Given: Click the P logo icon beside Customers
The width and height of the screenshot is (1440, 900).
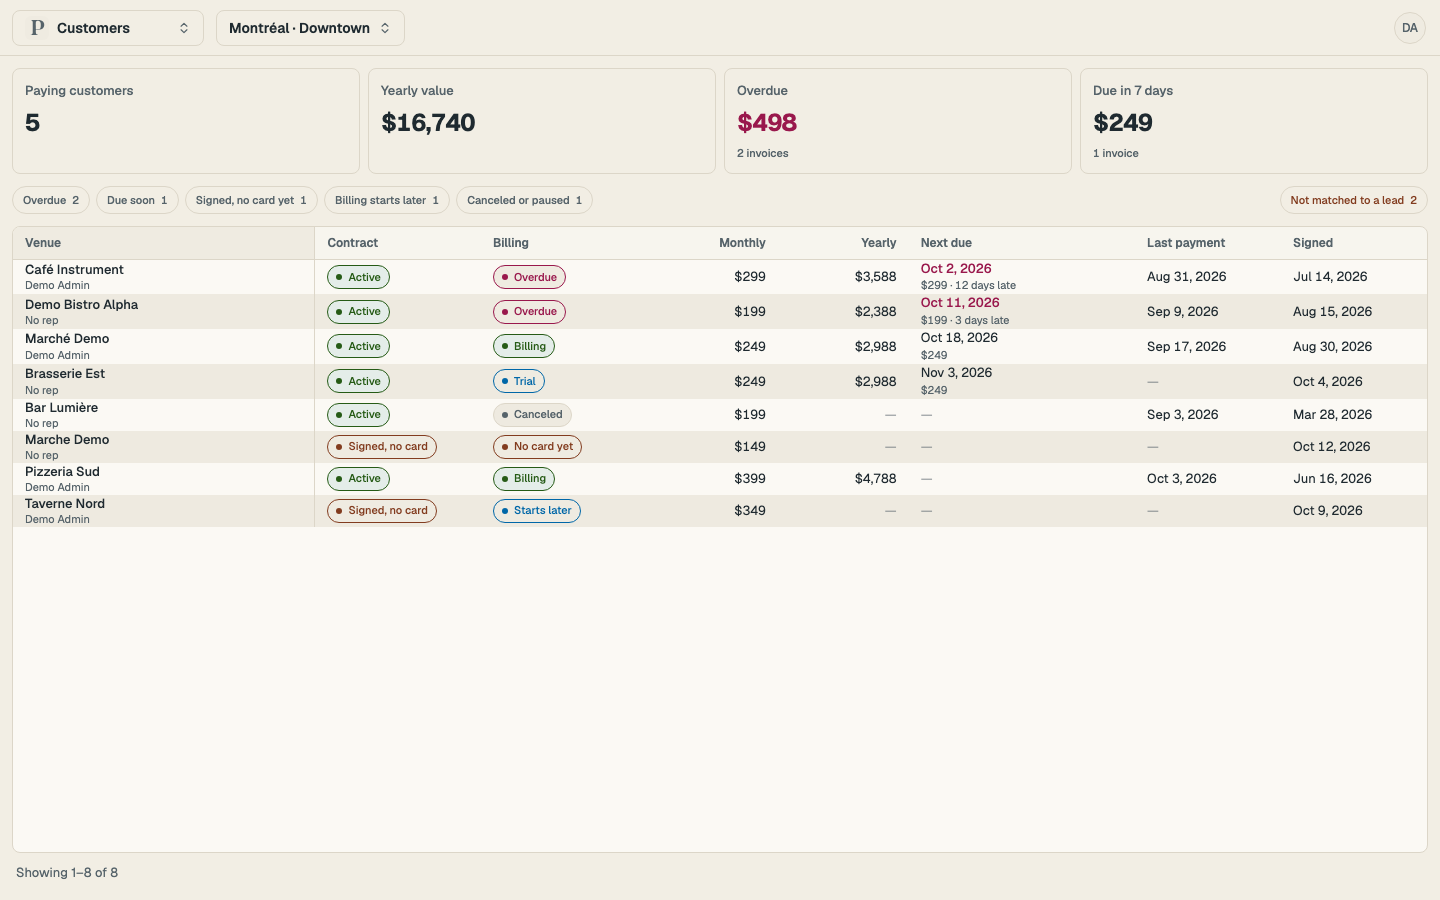Looking at the screenshot, I should click(38, 28).
